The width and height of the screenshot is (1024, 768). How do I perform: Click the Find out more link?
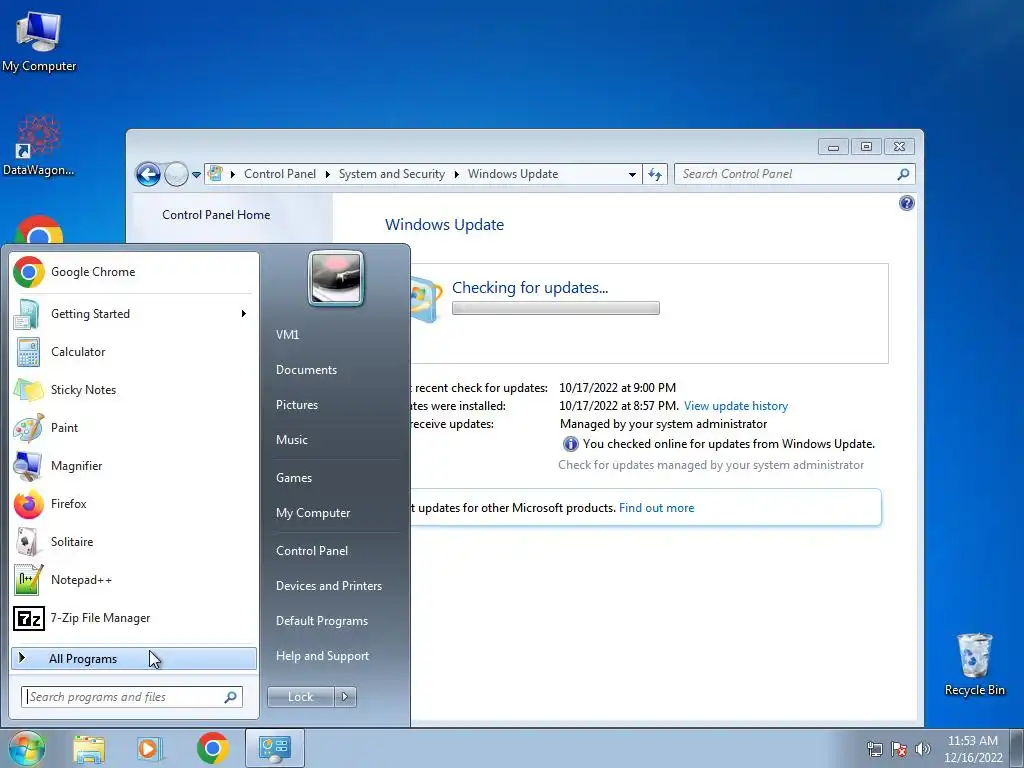(x=656, y=508)
